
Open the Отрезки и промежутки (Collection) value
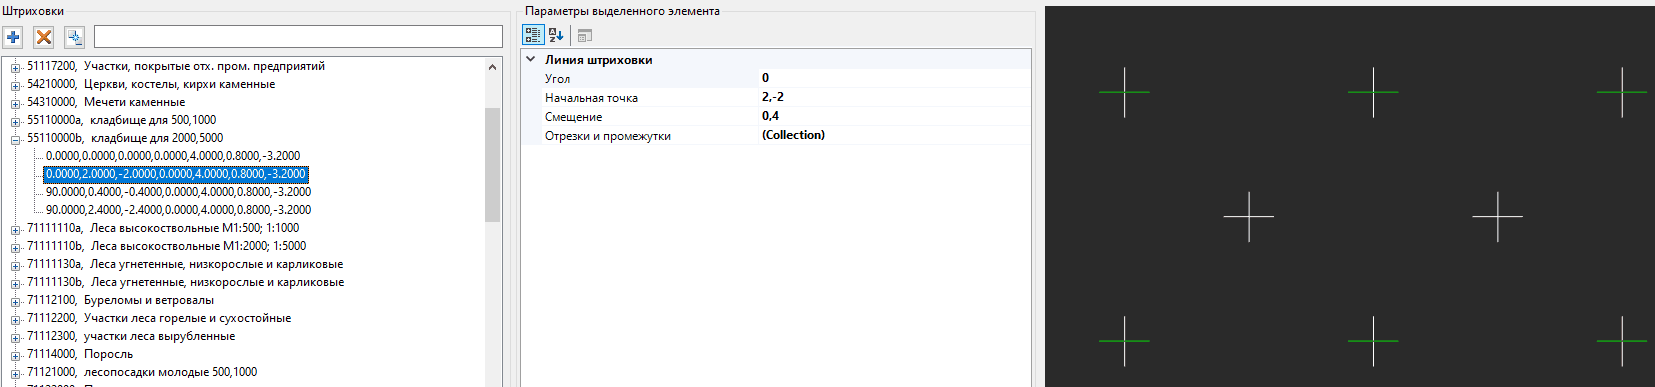click(894, 135)
